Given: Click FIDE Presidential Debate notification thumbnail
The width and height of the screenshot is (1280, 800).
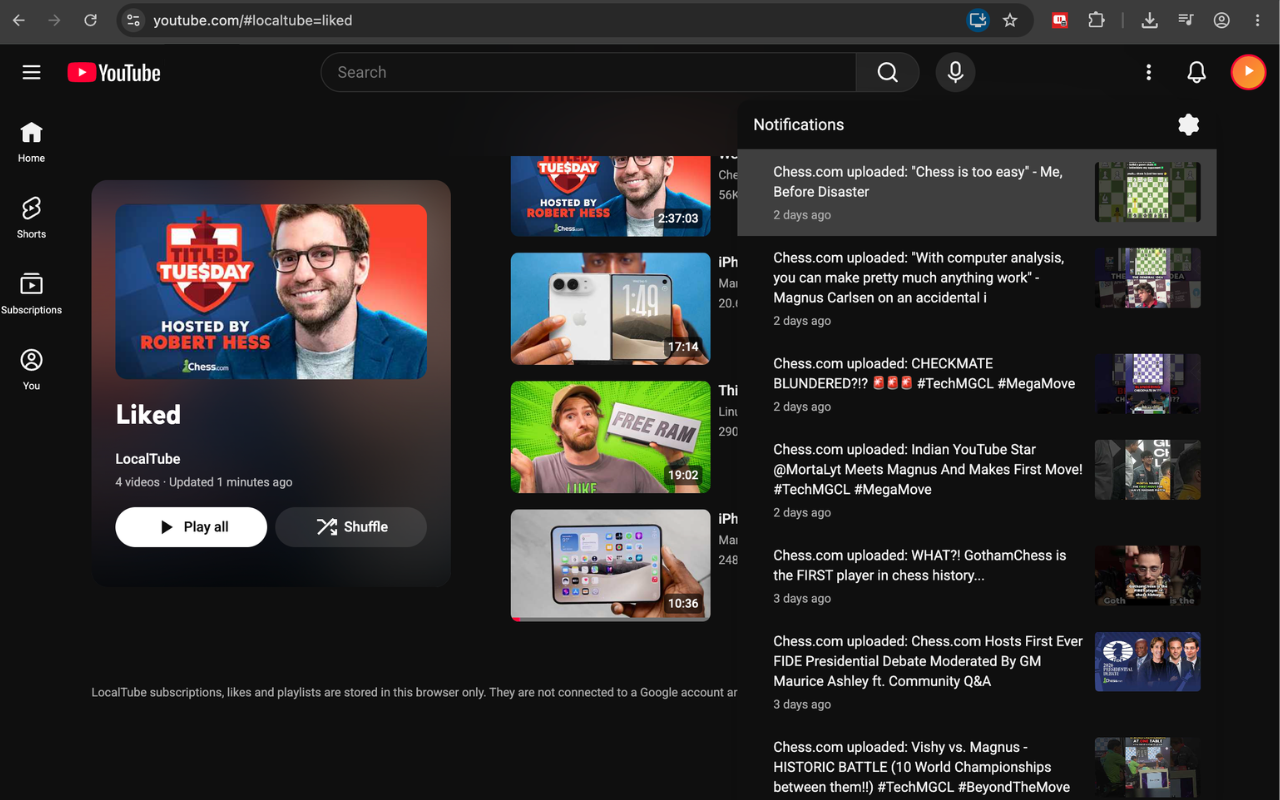Looking at the screenshot, I should click(1148, 662).
